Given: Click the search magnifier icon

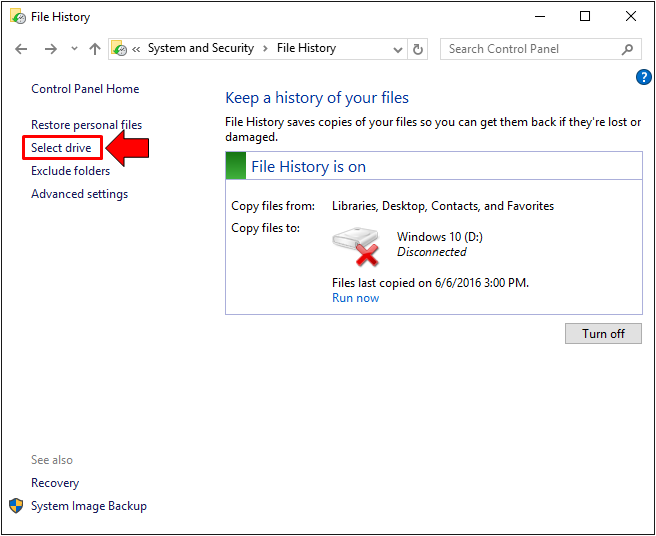Looking at the screenshot, I should click(627, 49).
